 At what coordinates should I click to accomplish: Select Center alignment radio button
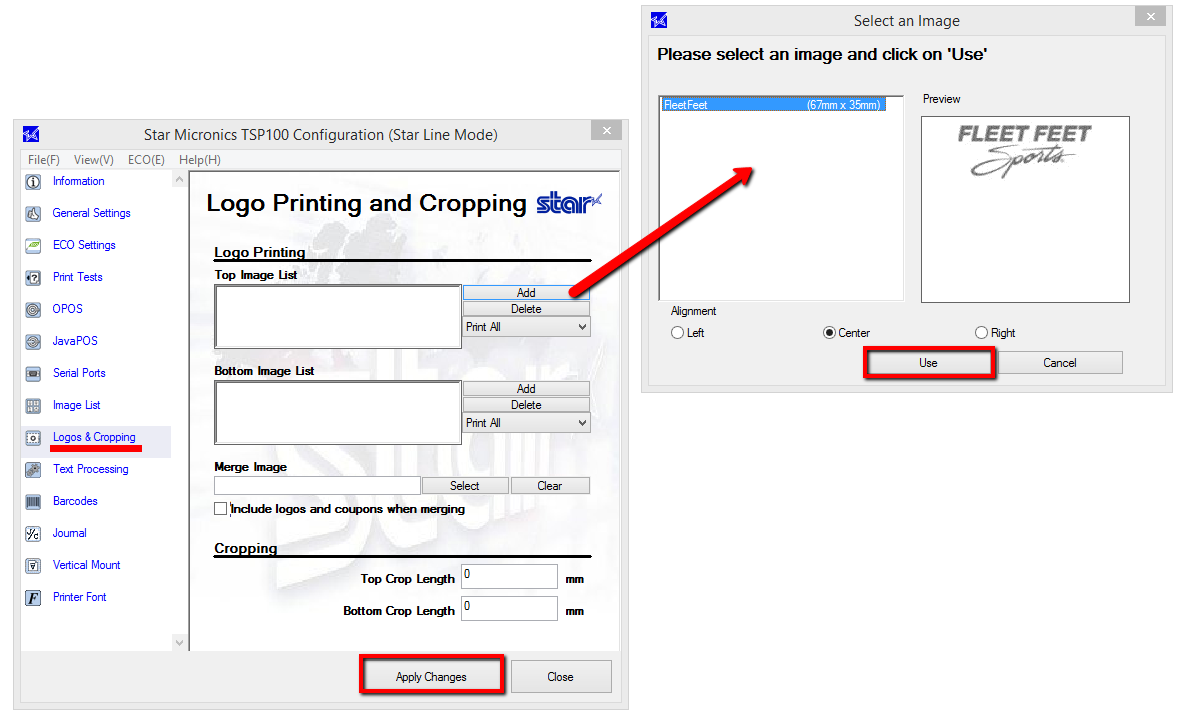829,332
